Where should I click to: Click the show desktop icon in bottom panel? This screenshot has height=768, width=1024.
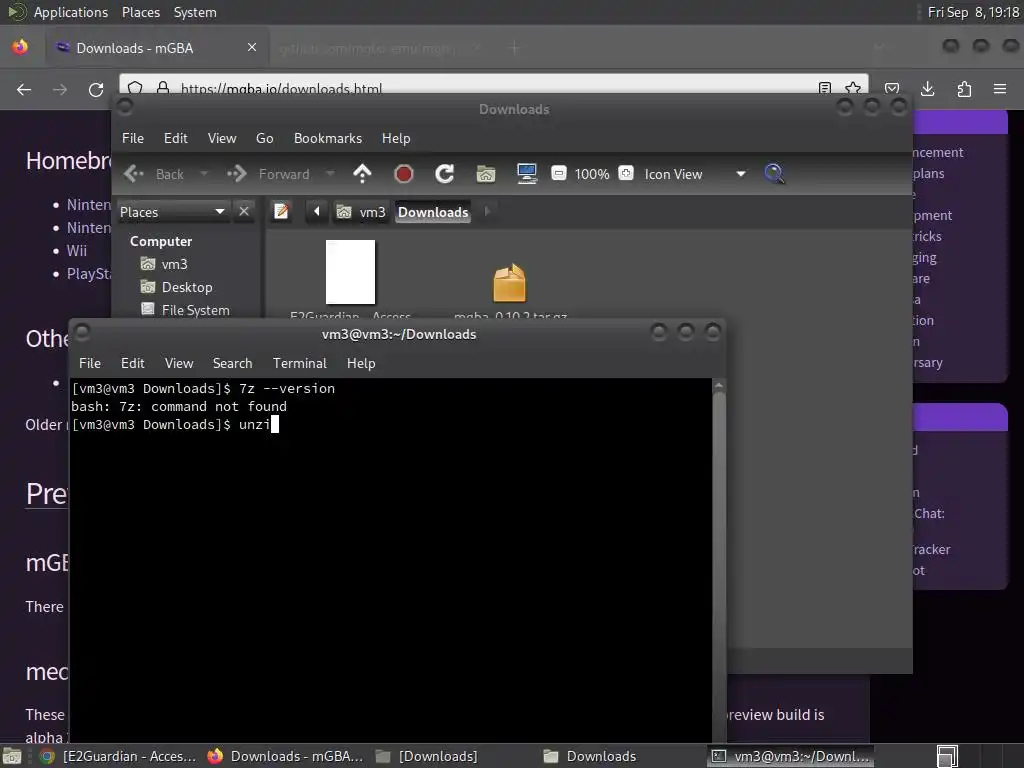click(12, 756)
